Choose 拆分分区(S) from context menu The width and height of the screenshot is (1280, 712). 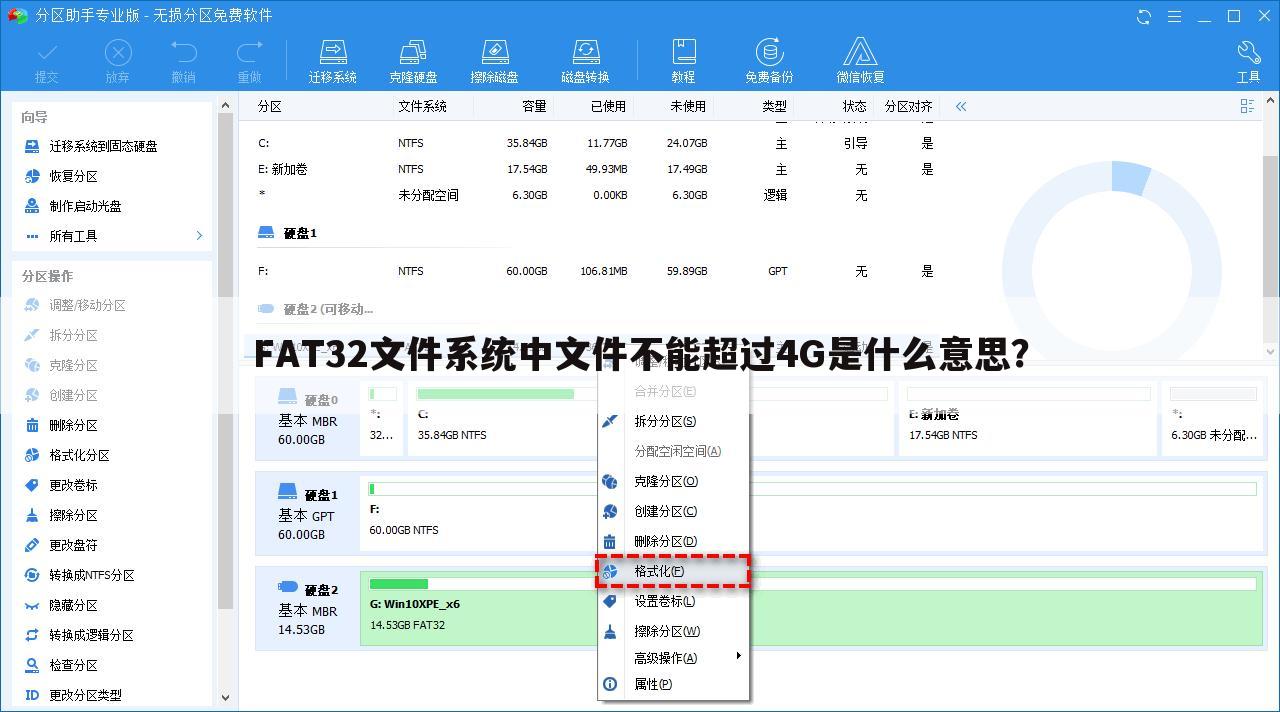click(674, 421)
